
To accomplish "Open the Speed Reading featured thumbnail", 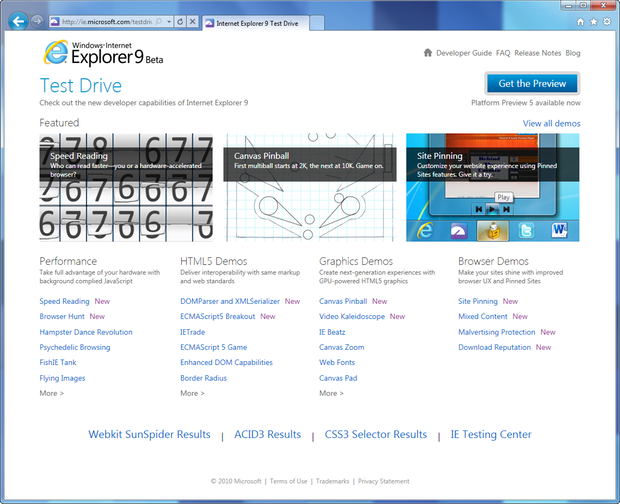I will [126, 187].
